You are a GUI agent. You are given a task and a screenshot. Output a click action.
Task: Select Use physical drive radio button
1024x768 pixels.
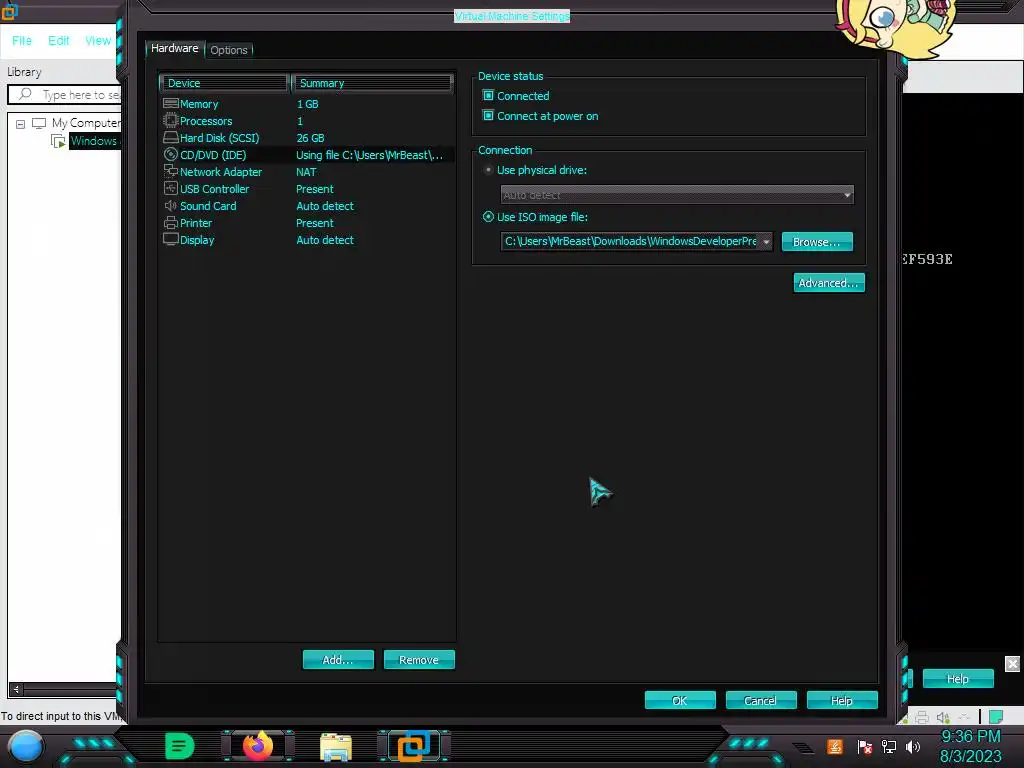[x=488, y=170]
